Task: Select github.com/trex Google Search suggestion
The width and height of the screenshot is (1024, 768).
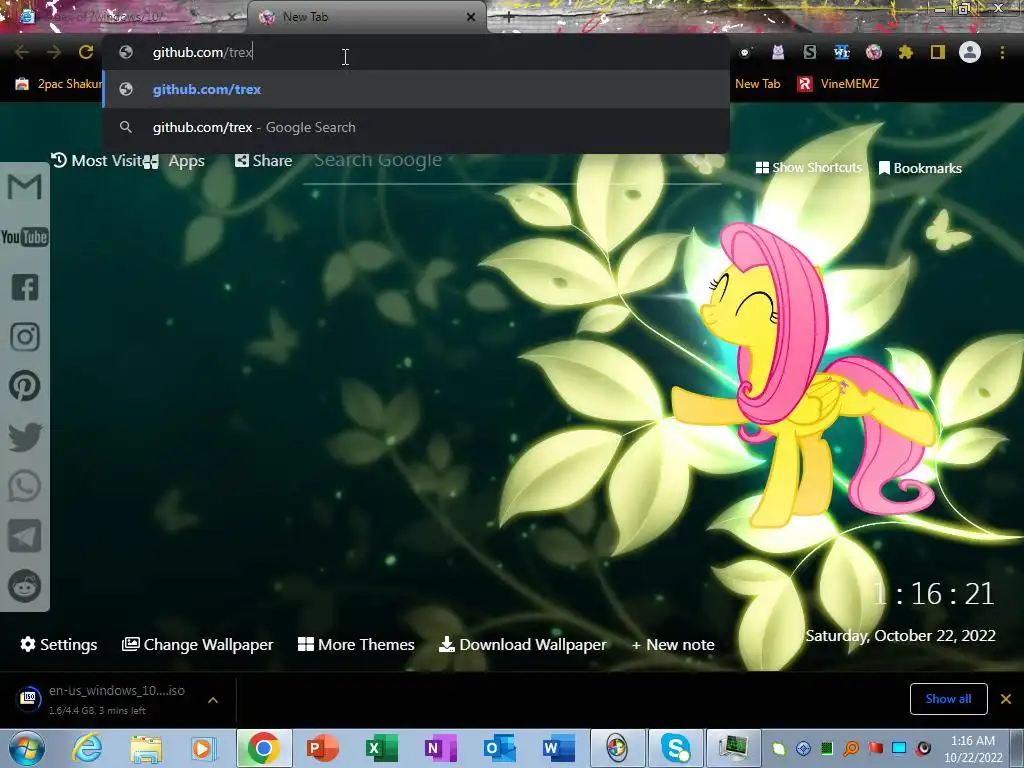Action: click(x=417, y=127)
